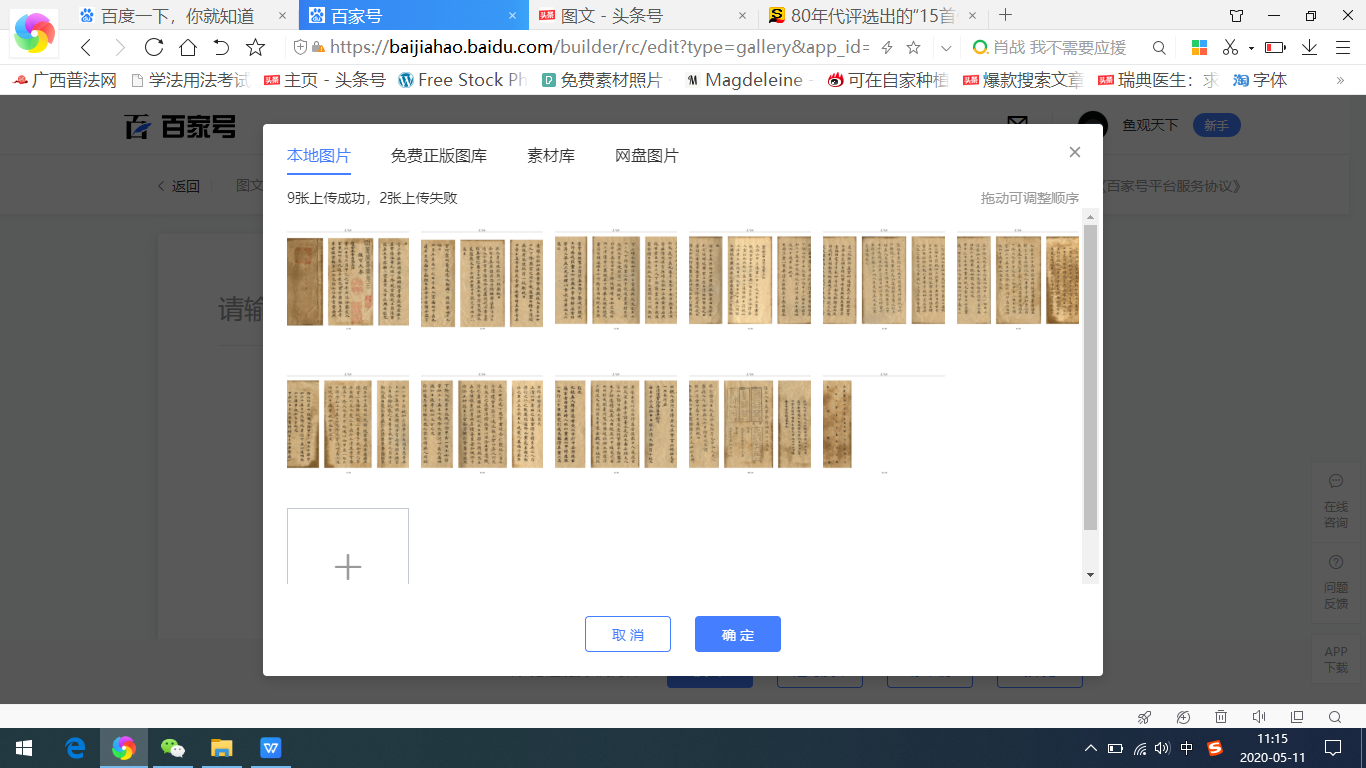The width and height of the screenshot is (1366, 768).
Task: Click the lightning speed mode icon
Action: (886, 47)
